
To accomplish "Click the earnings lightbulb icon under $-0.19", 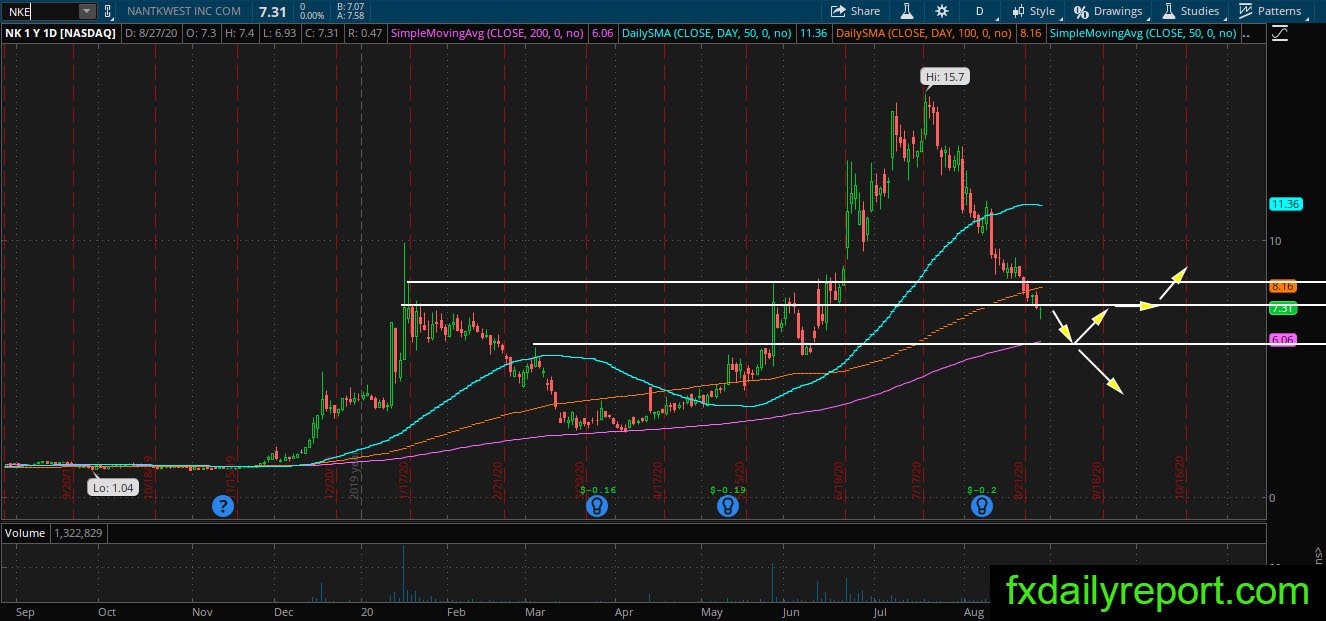I will tap(727, 506).
